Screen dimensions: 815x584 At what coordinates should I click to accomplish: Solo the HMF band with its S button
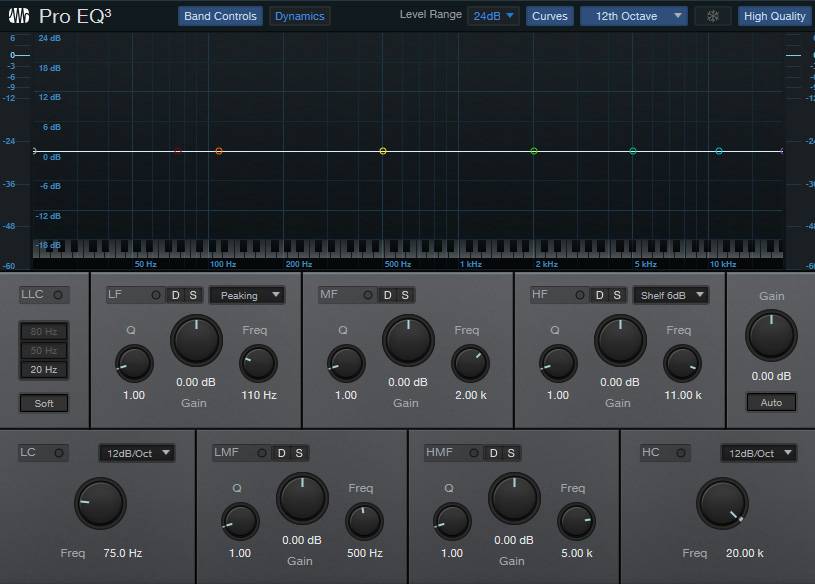[511, 453]
